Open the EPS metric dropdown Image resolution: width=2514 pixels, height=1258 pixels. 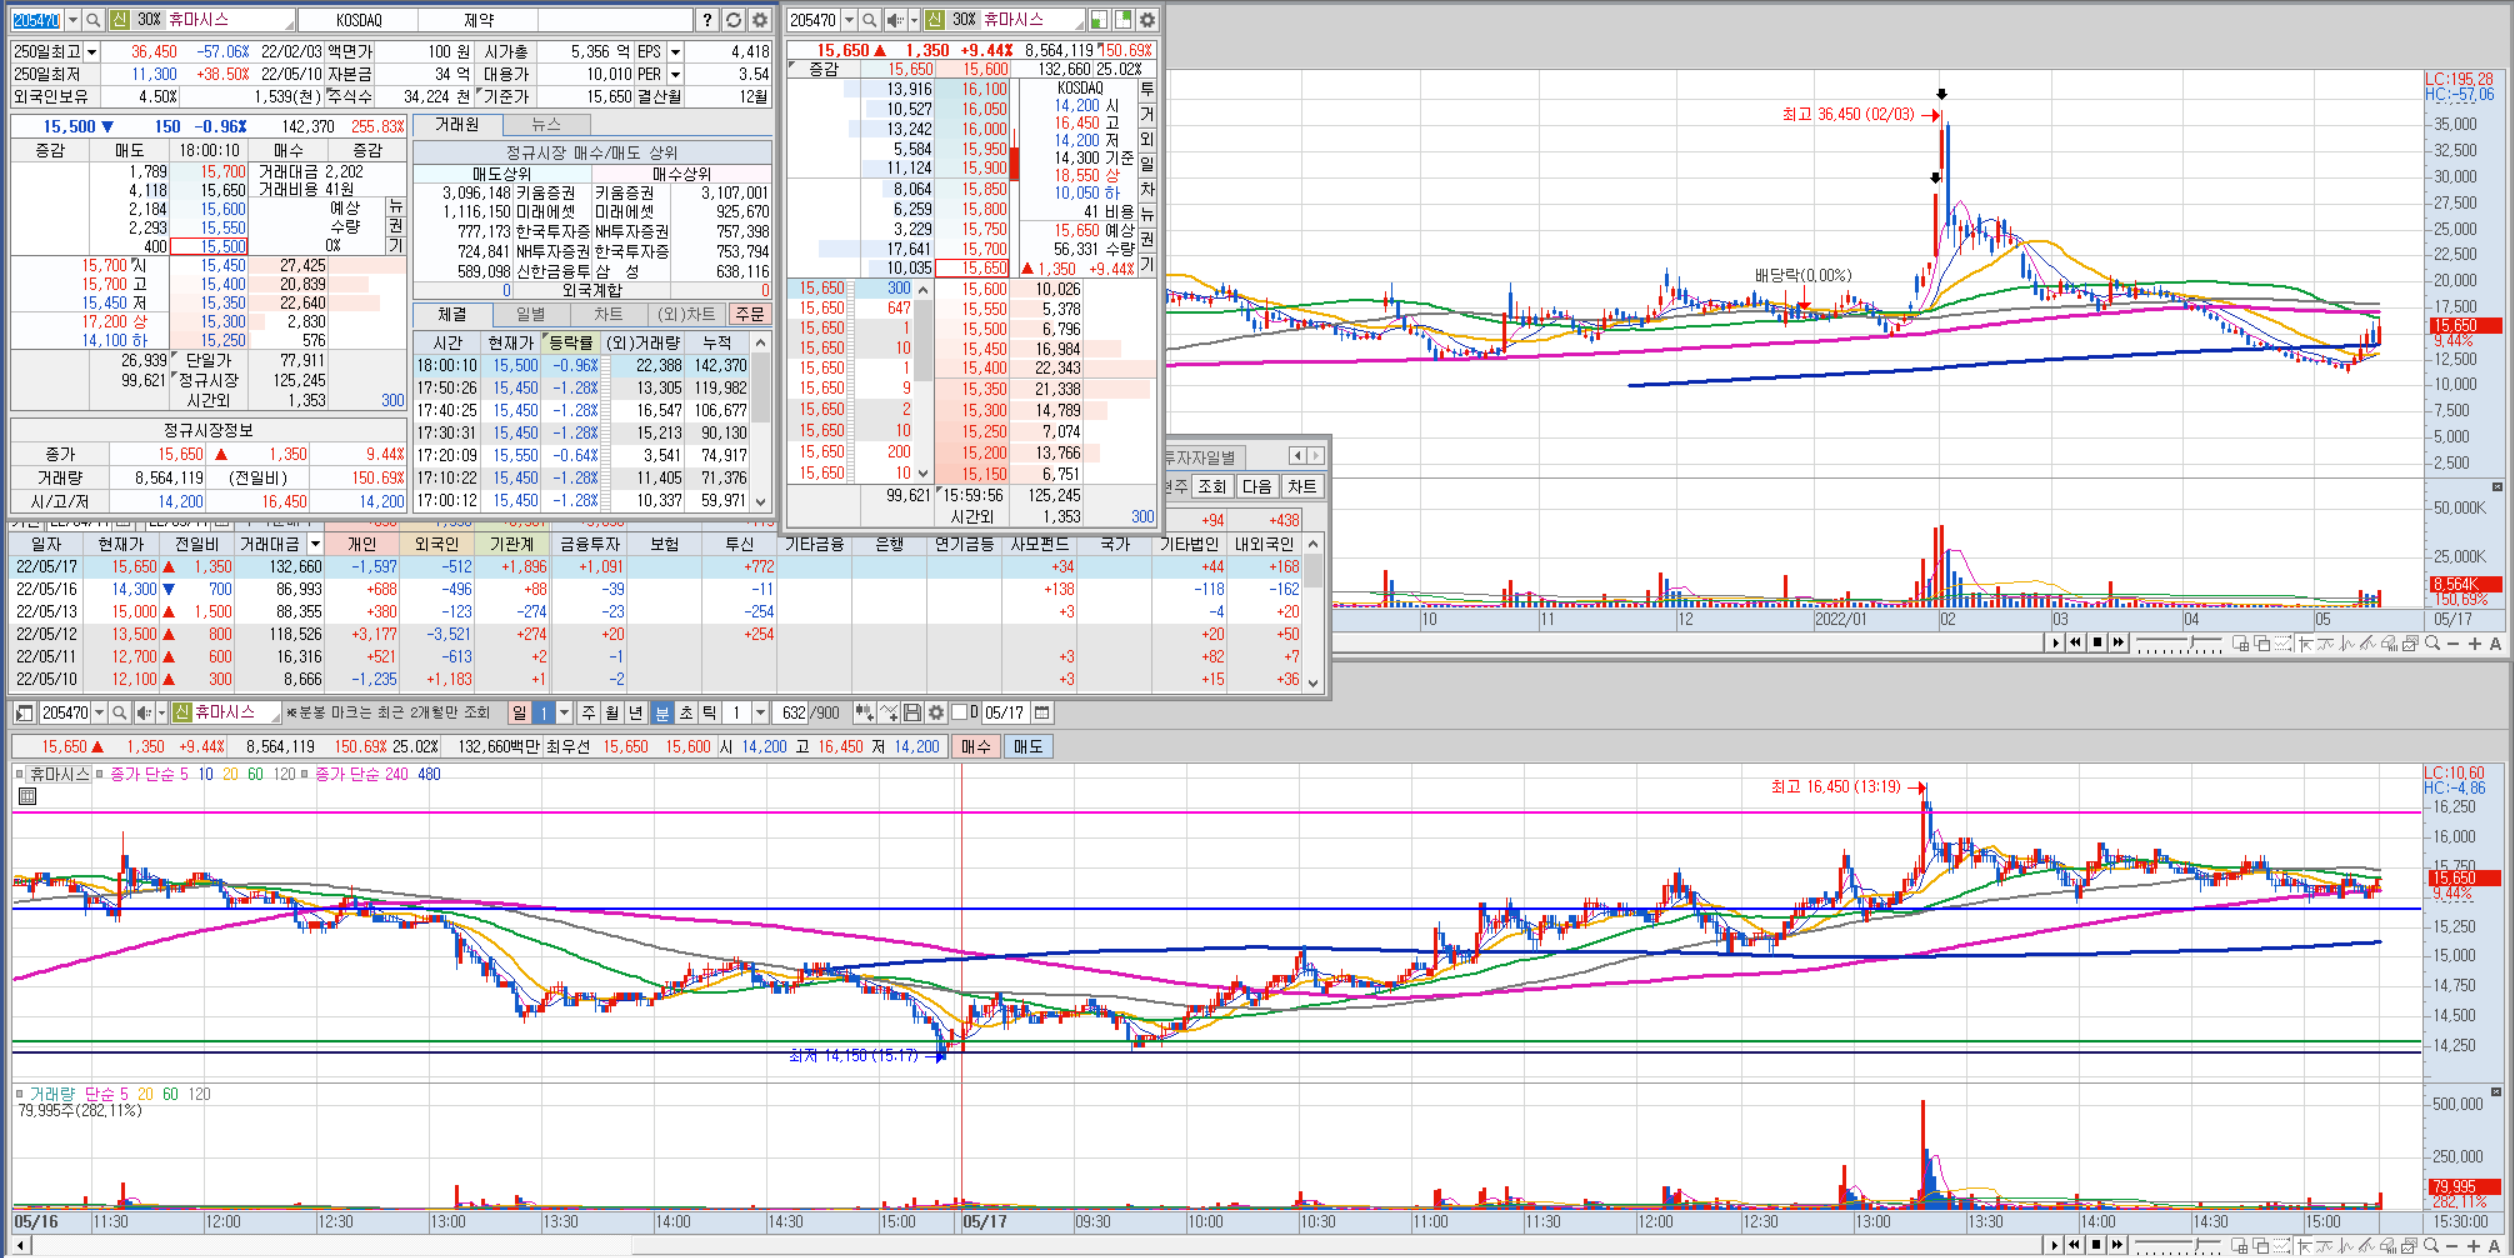tap(676, 52)
